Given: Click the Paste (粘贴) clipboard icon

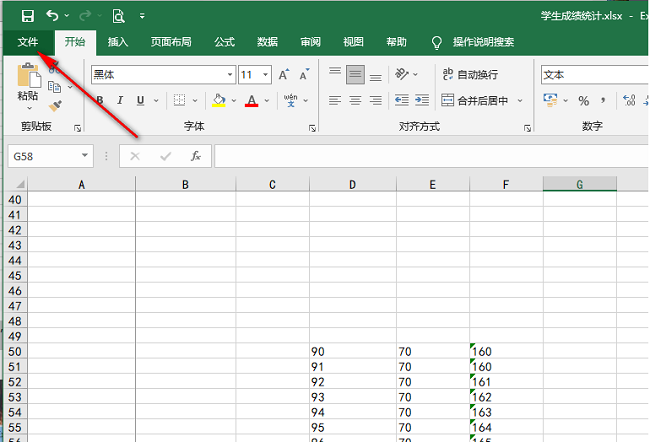Looking at the screenshot, I should (28, 76).
